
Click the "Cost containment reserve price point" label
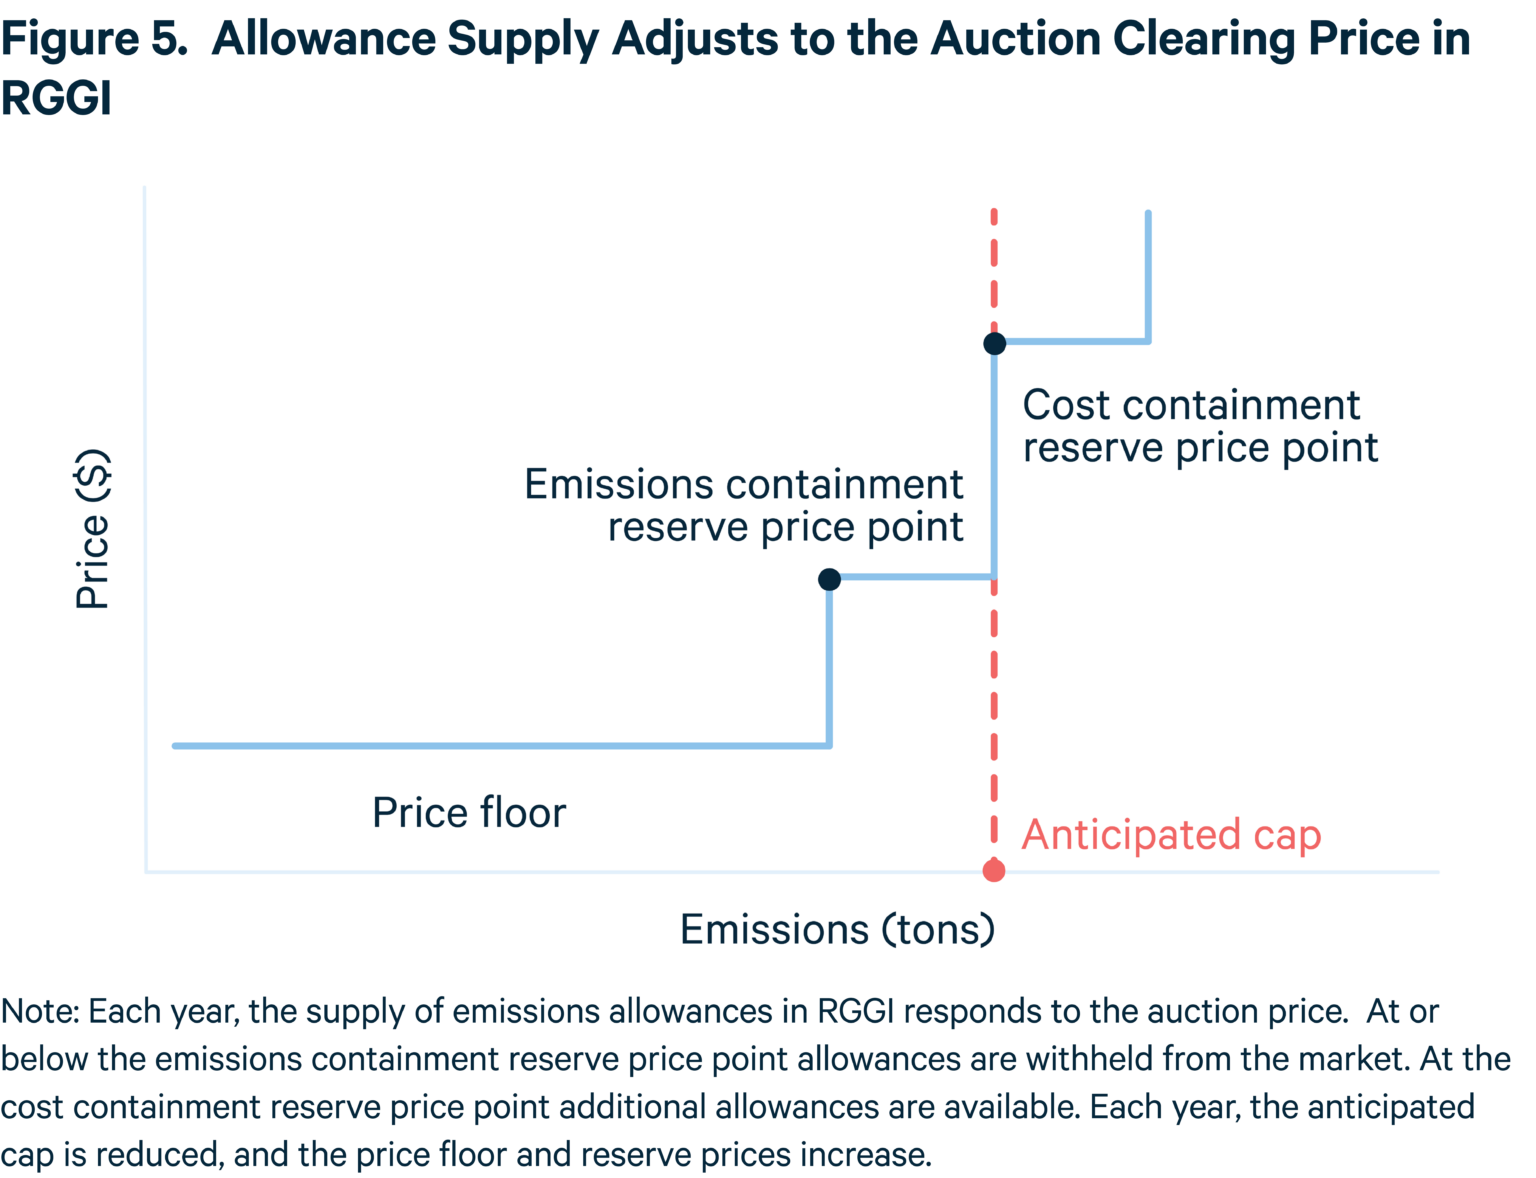tap(1199, 426)
